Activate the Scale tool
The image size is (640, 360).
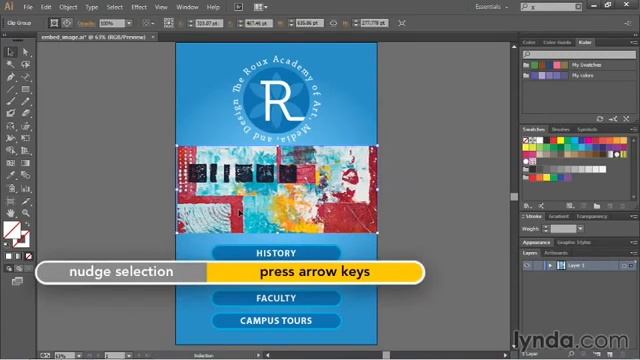26,126
